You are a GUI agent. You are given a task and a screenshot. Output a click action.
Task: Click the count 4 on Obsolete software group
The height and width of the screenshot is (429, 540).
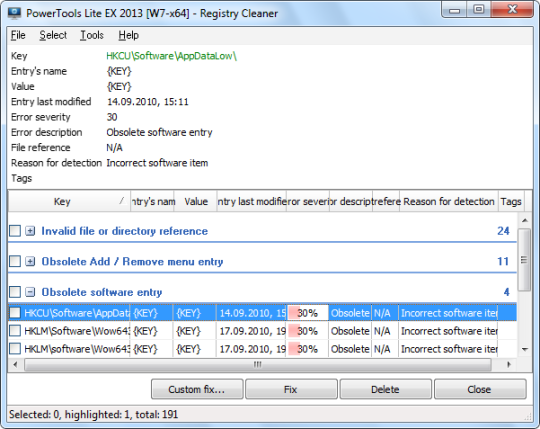tap(507, 292)
